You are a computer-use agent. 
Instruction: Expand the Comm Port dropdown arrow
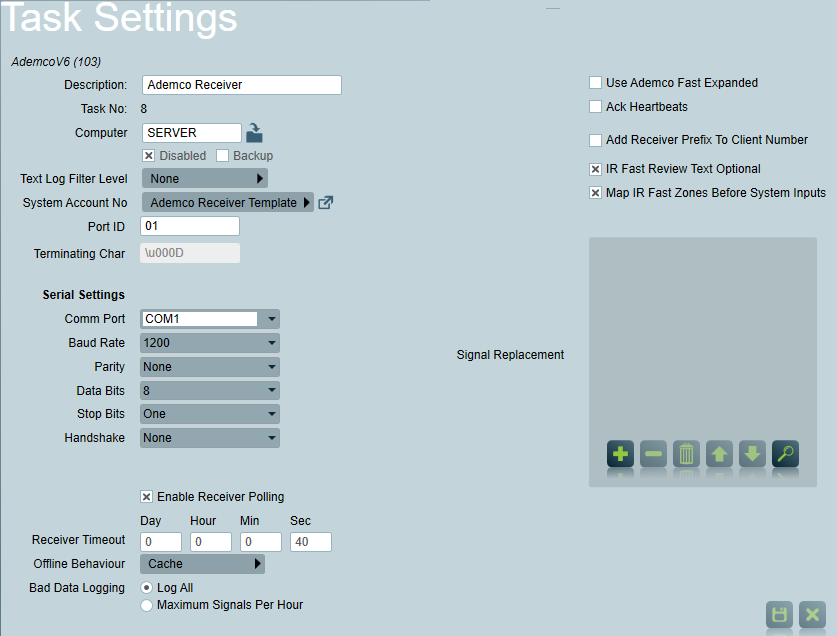coord(272,319)
